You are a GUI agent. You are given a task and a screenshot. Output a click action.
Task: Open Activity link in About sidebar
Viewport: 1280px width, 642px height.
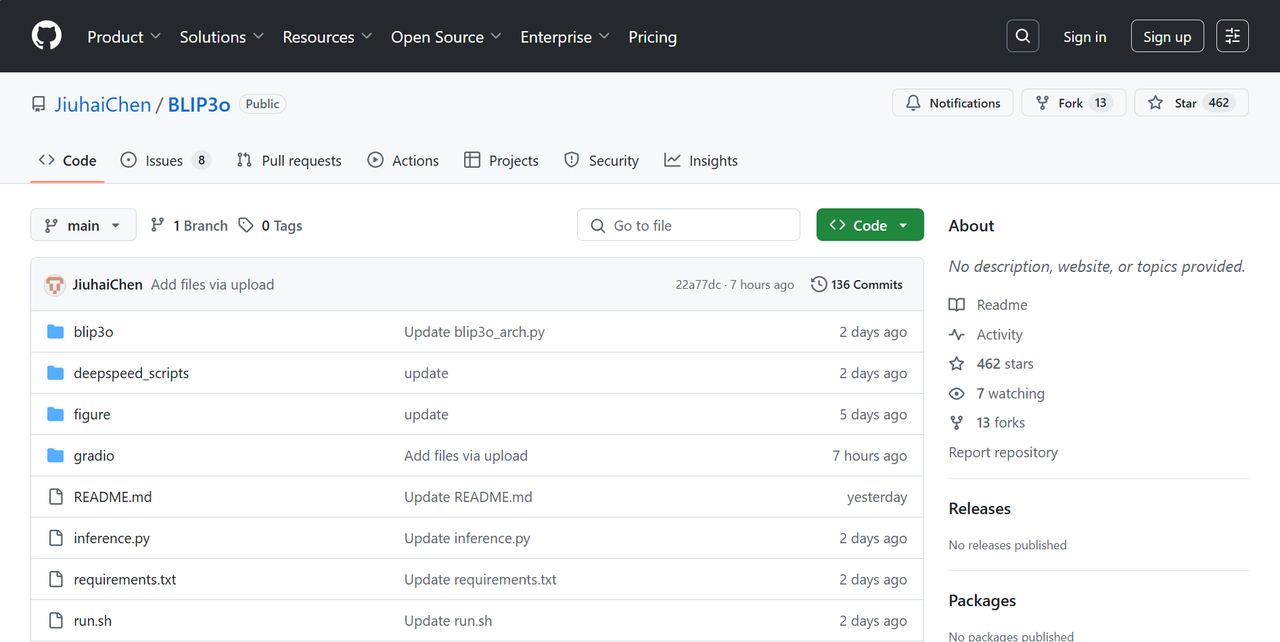[999, 335]
